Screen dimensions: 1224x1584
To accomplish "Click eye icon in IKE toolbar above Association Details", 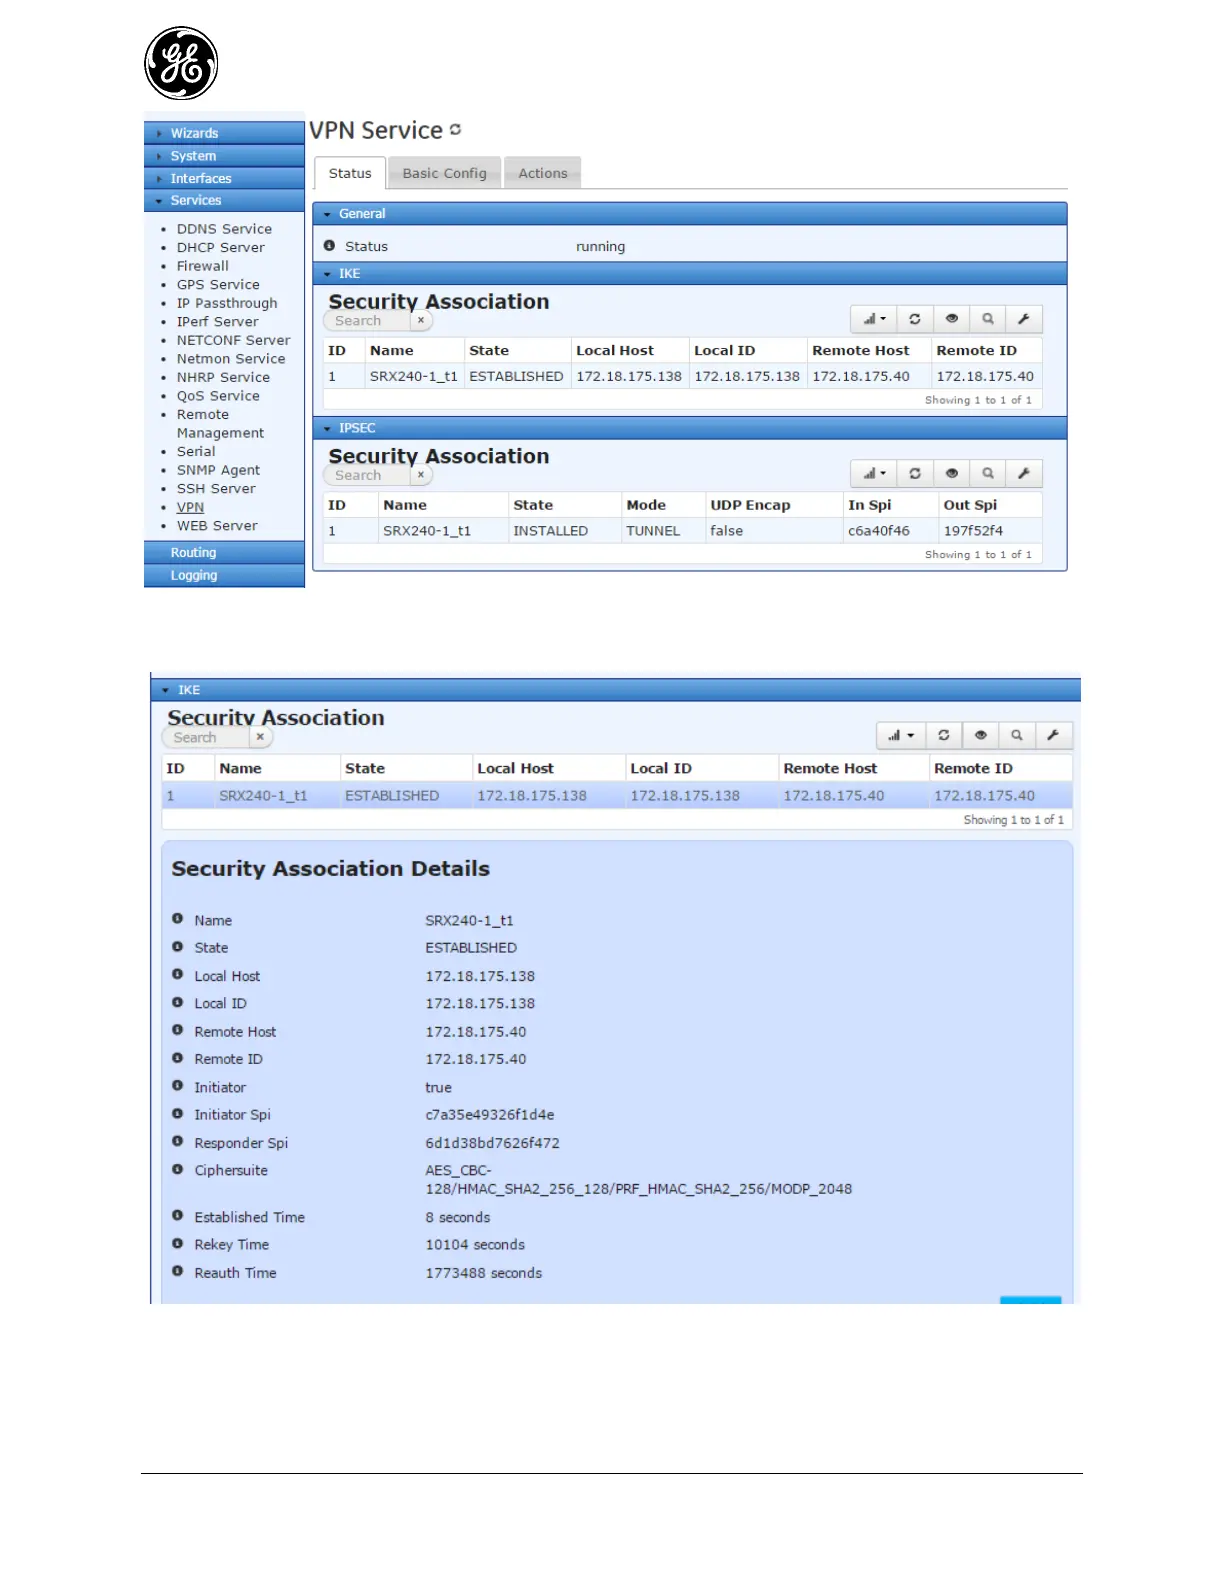I will pos(981,736).
